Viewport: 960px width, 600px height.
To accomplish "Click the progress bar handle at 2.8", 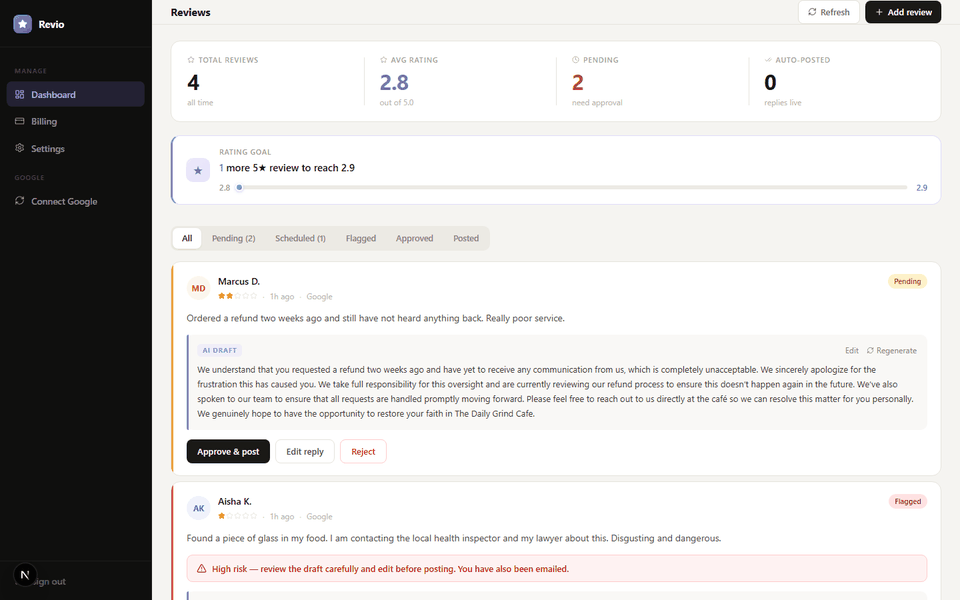I will 239,187.
